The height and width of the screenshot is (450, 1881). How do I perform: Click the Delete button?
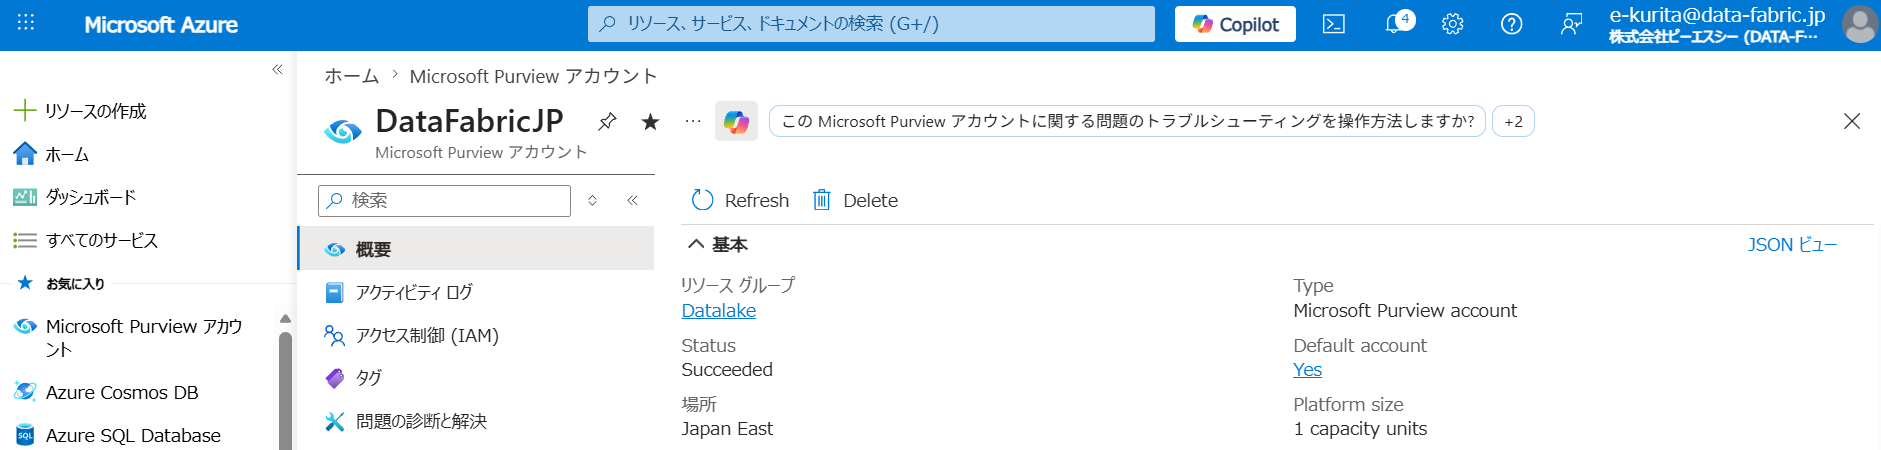coord(855,200)
